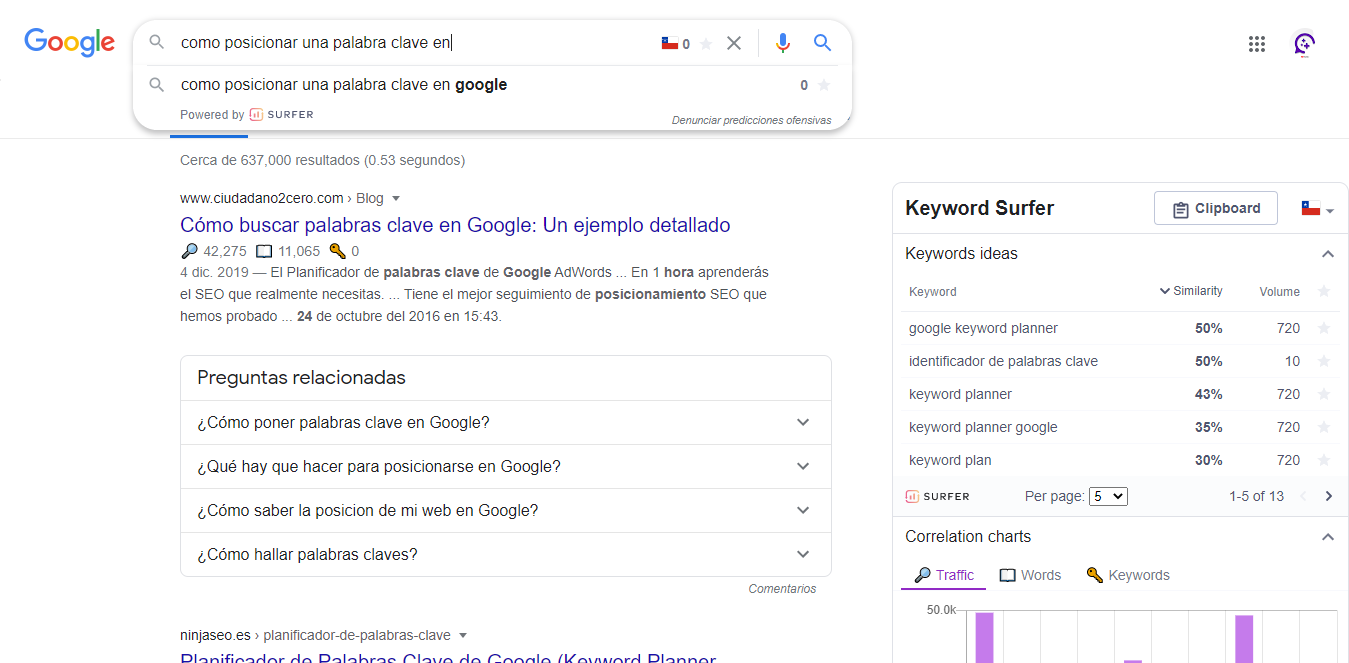Open the Google apps grid icon
The image size is (1349, 663).
[x=1257, y=43]
